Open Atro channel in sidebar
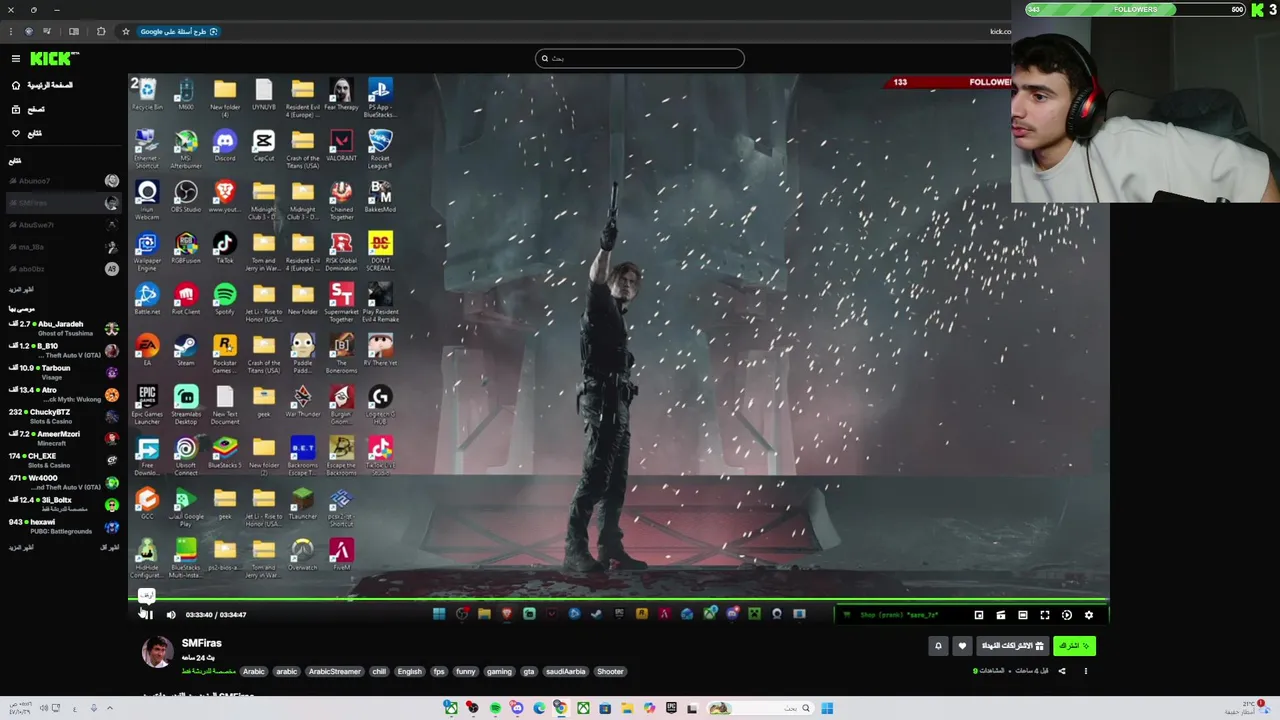1280x720 pixels. [63, 394]
